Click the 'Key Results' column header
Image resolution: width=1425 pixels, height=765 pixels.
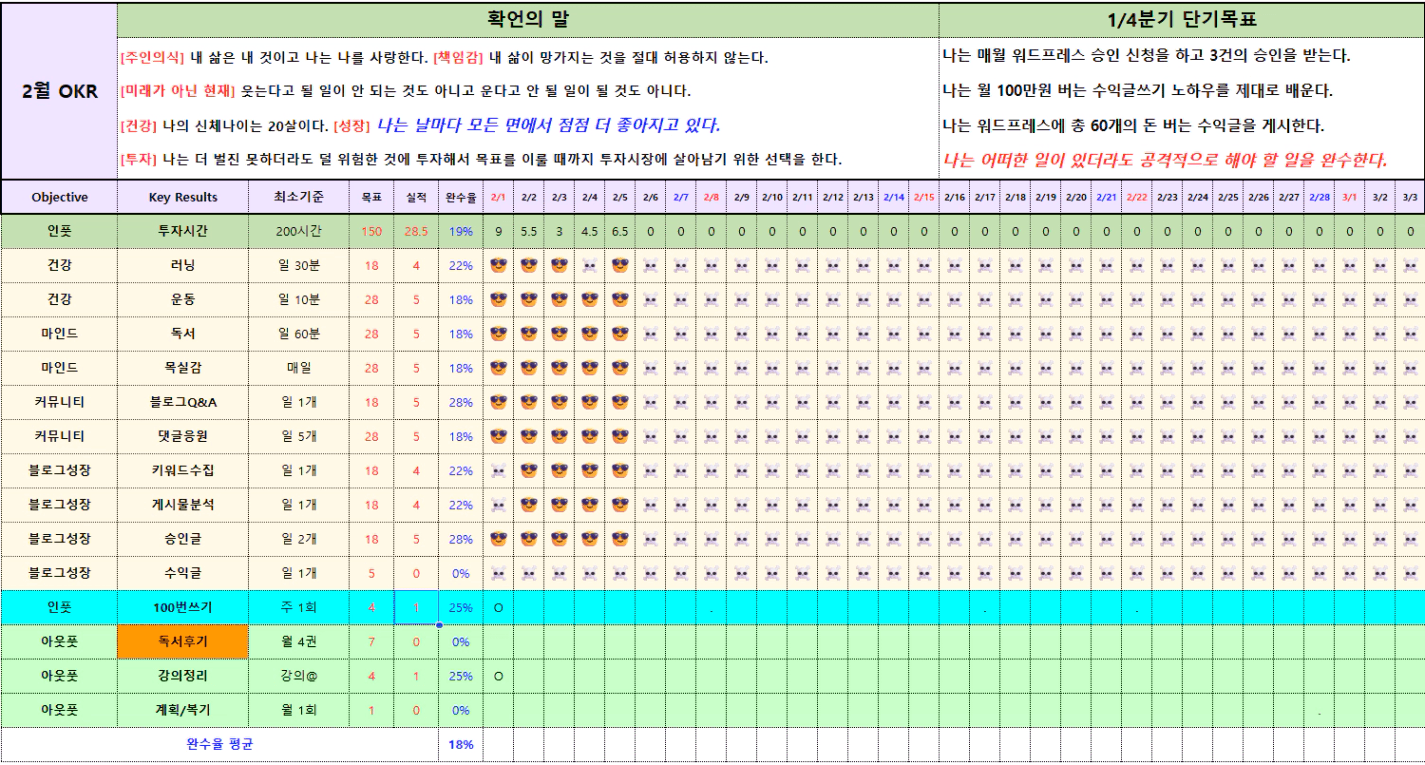[182, 197]
